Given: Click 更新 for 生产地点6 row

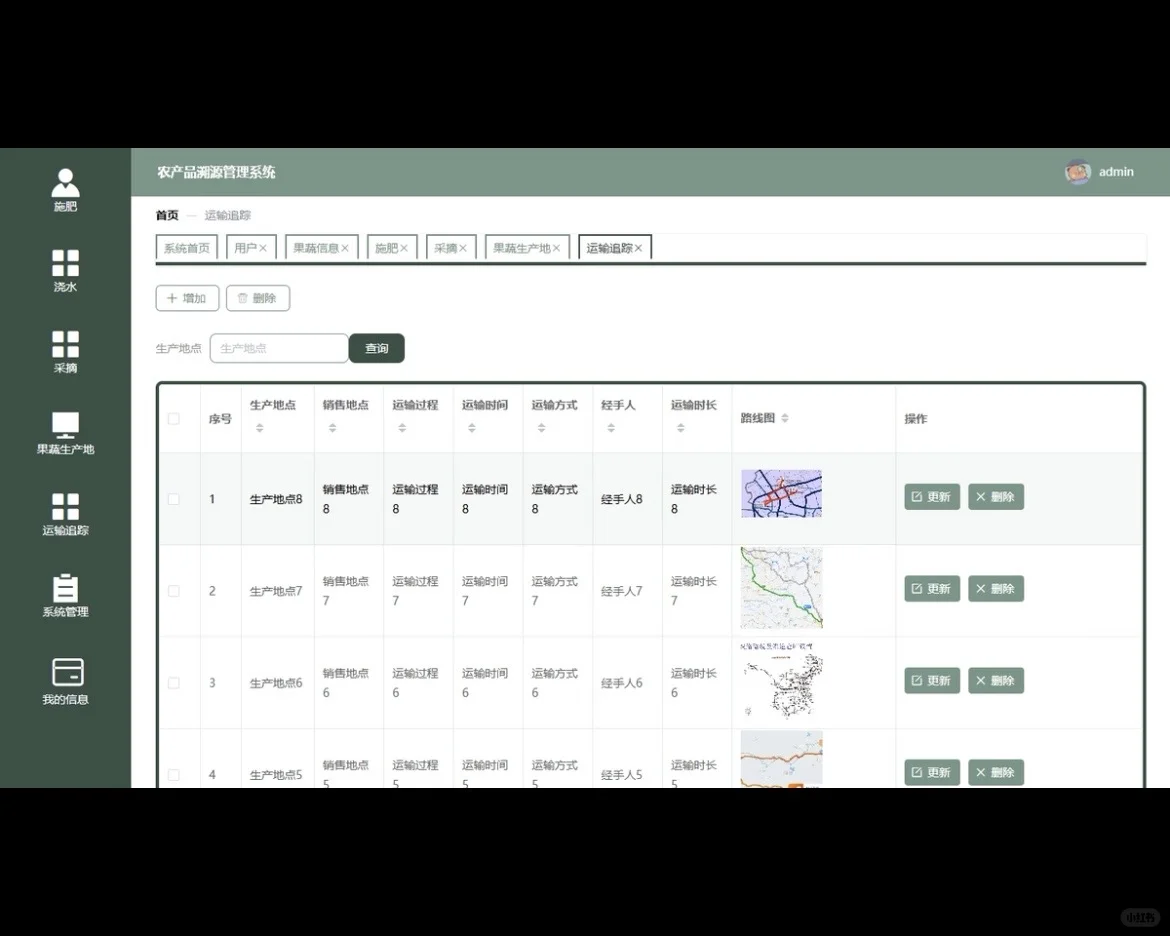Looking at the screenshot, I should pos(931,680).
